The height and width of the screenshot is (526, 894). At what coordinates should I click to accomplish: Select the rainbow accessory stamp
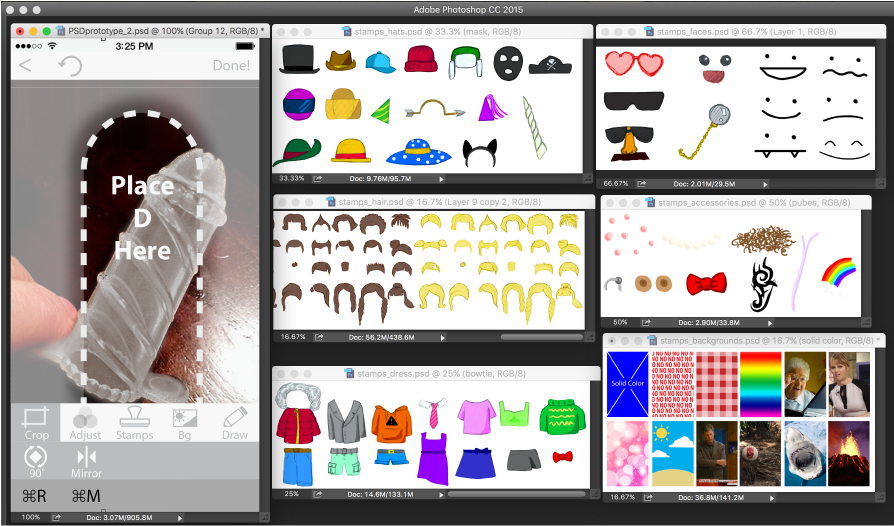pyautogui.click(x=839, y=272)
